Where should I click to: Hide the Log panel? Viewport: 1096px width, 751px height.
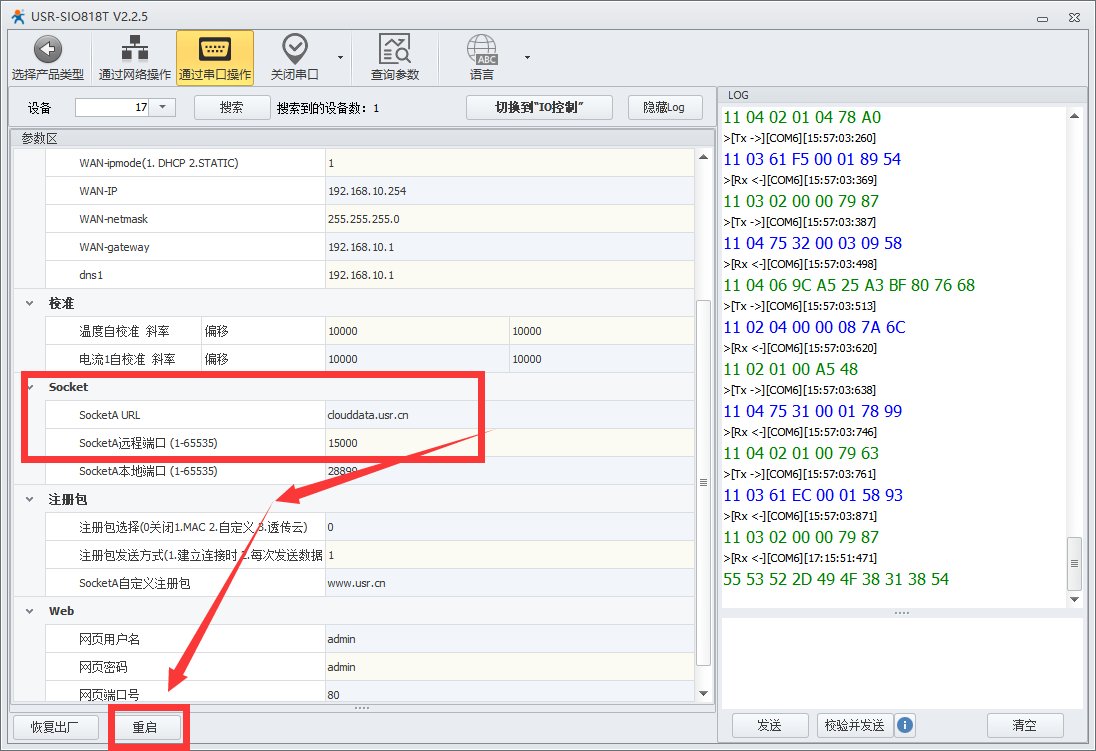pos(664,107)
